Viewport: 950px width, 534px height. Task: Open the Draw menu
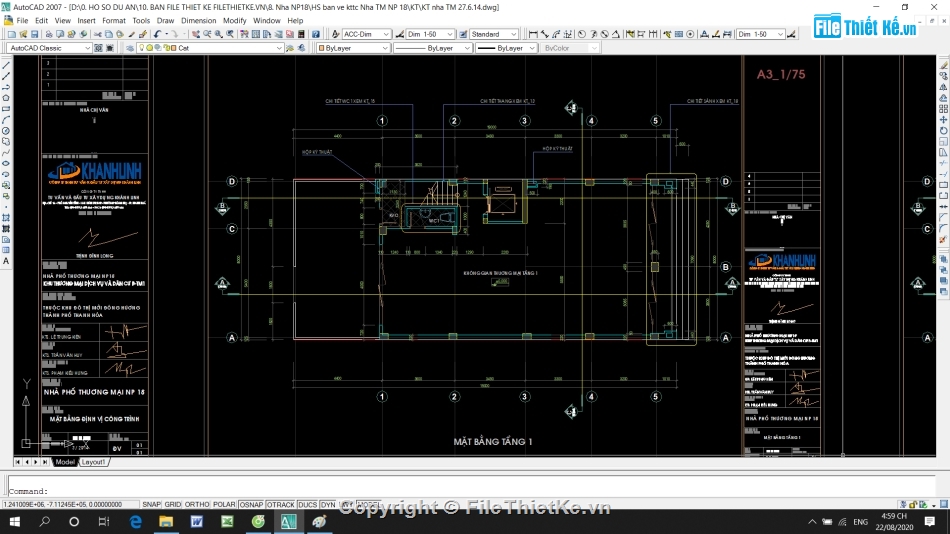(x=165, y=21)
